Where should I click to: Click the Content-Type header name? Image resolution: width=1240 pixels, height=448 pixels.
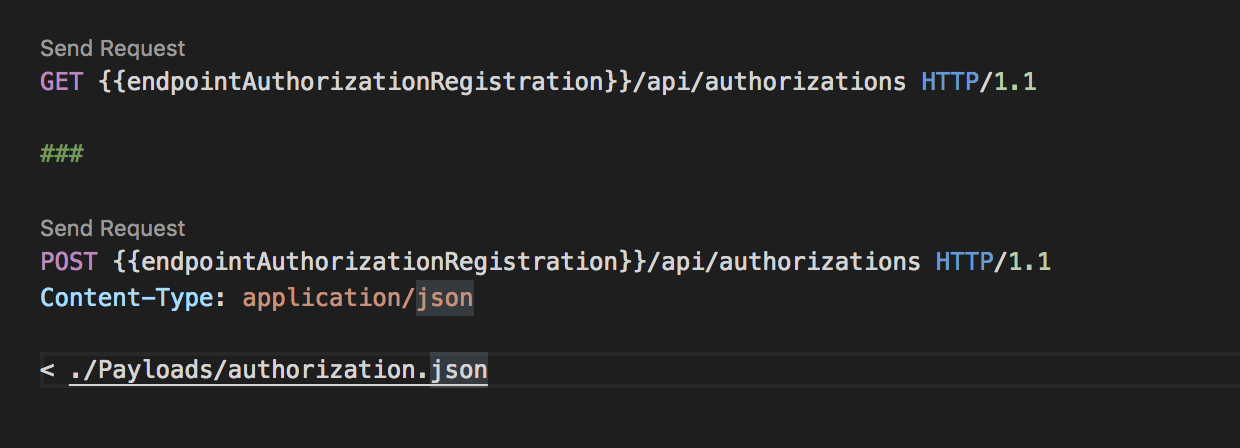pyautogui.click(x=126, y=298)
